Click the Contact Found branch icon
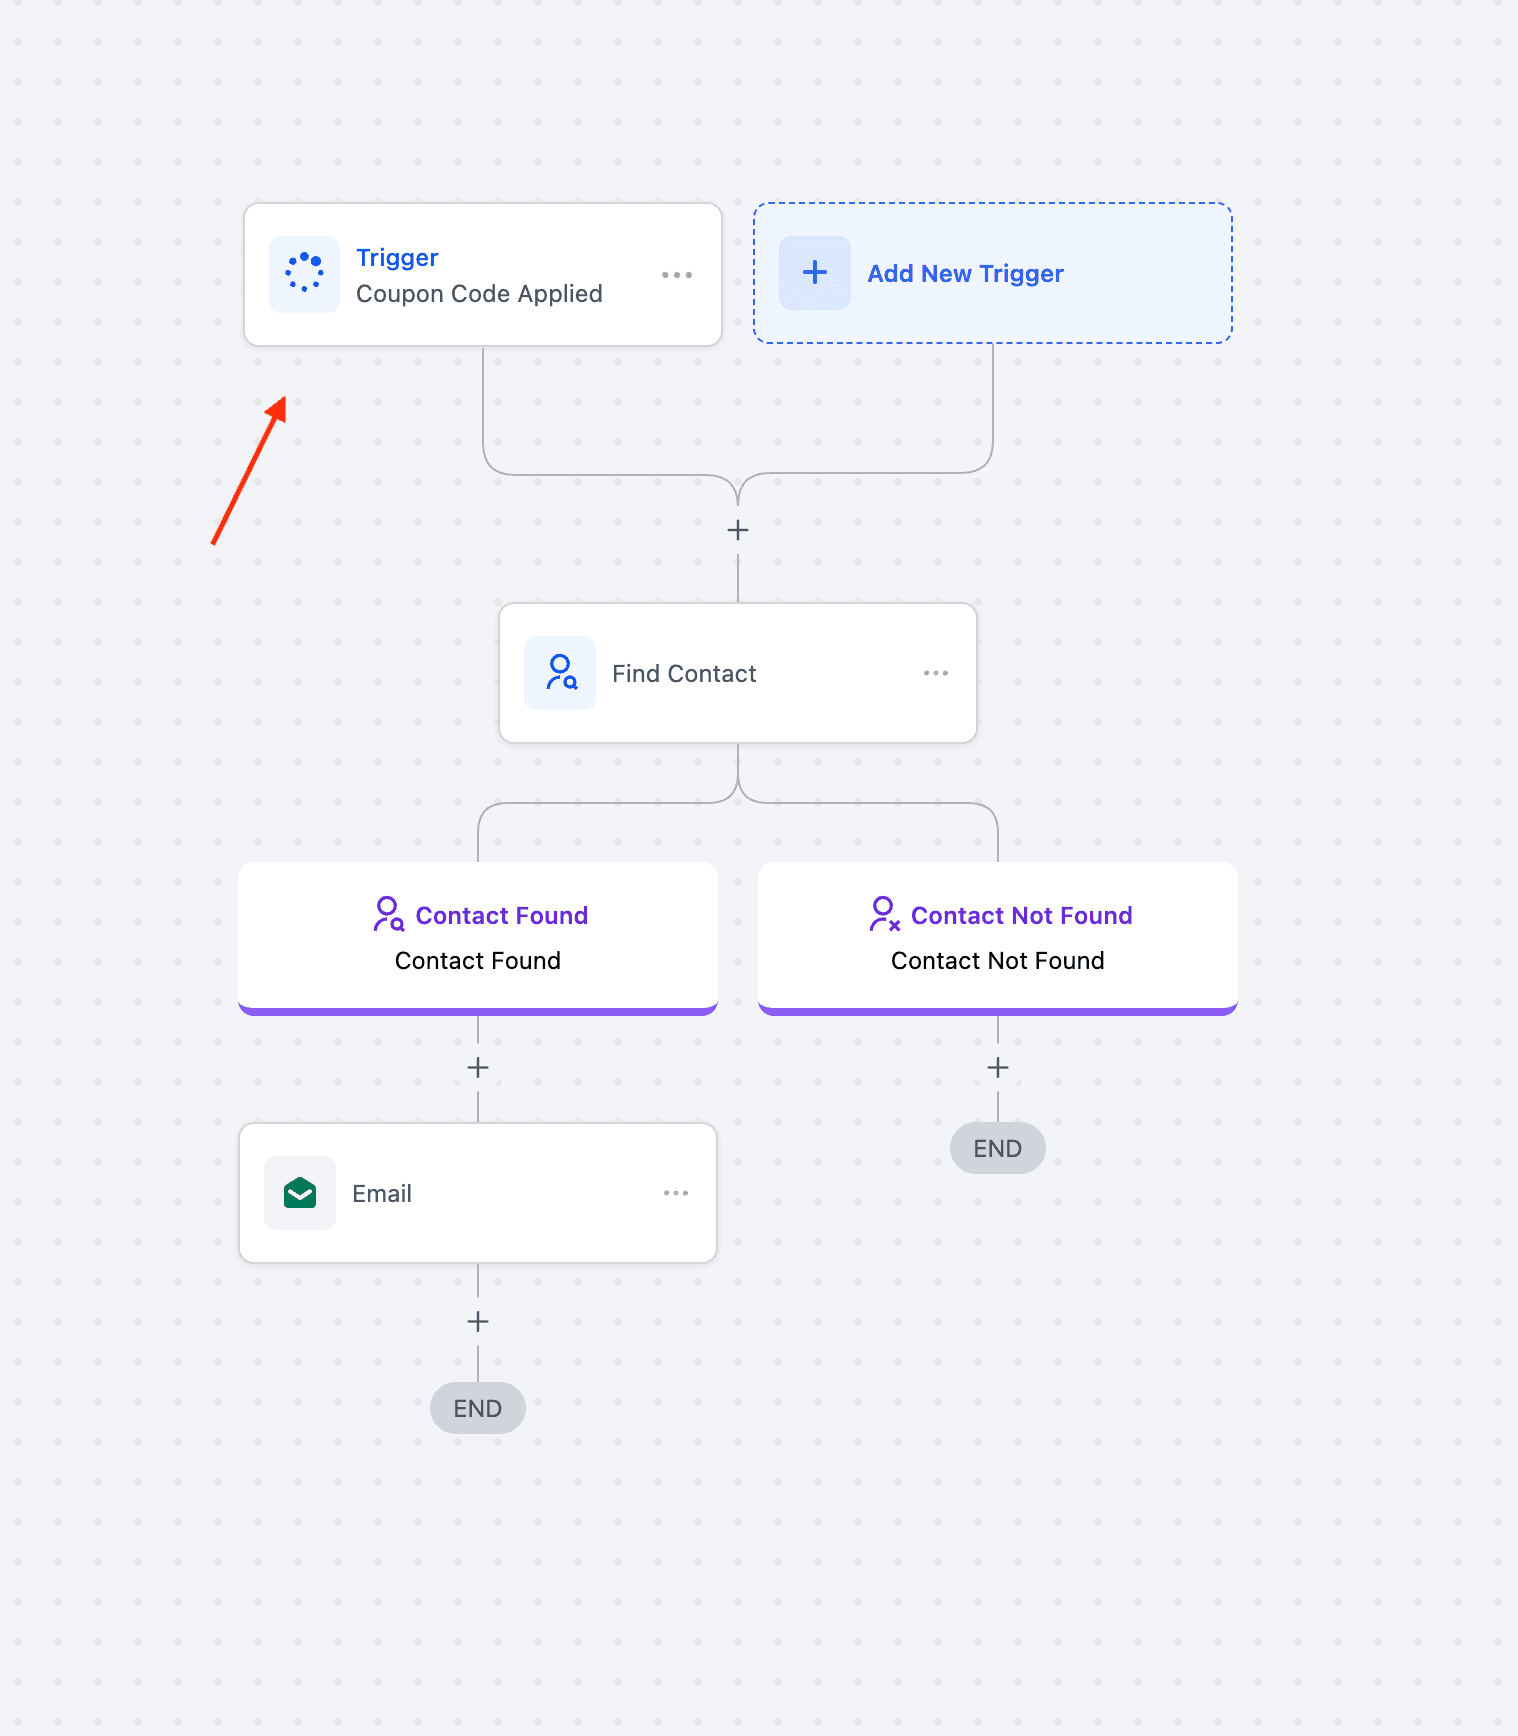 (388, 915)
